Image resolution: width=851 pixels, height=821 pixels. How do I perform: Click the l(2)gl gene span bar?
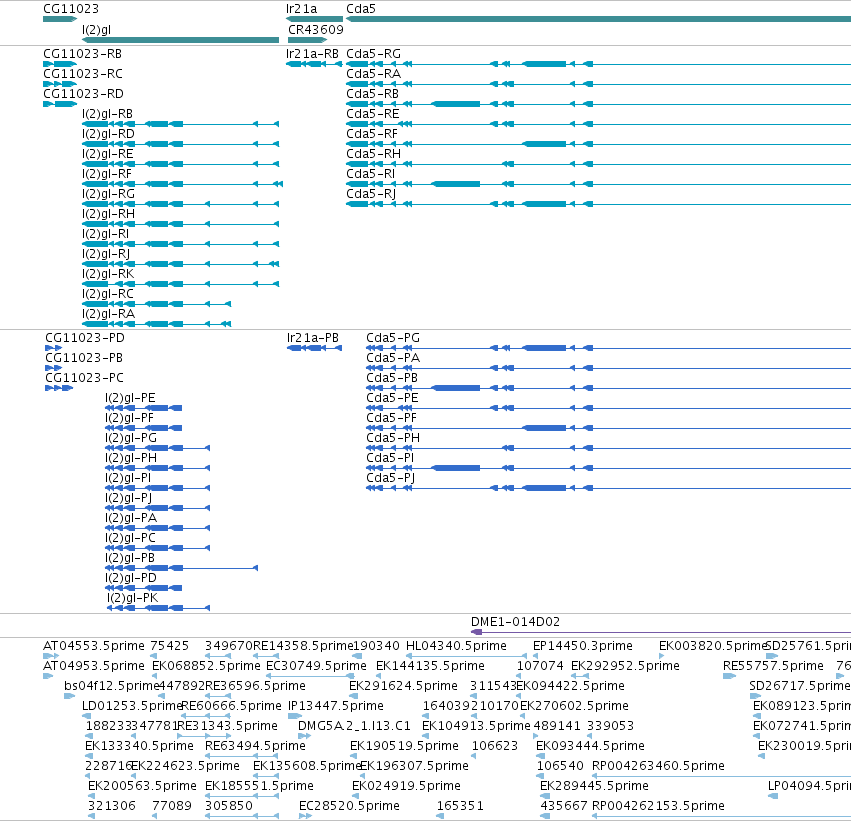(x=180, y=40)
